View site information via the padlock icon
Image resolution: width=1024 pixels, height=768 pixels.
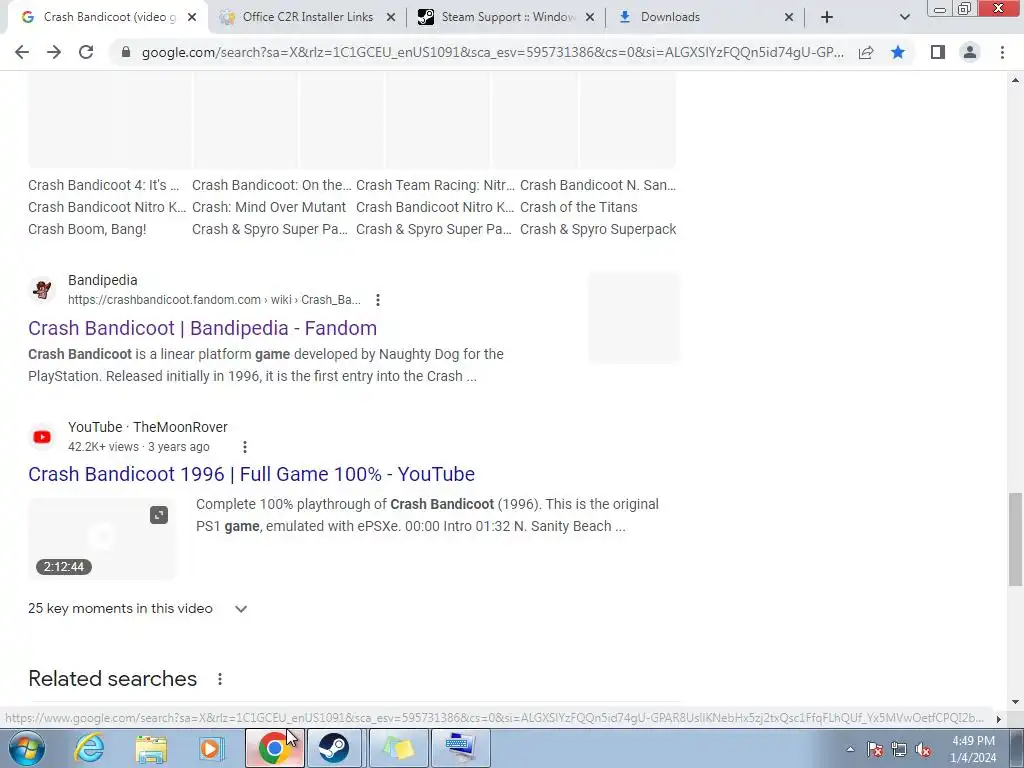pyautogui.click(x=126, y=52)
